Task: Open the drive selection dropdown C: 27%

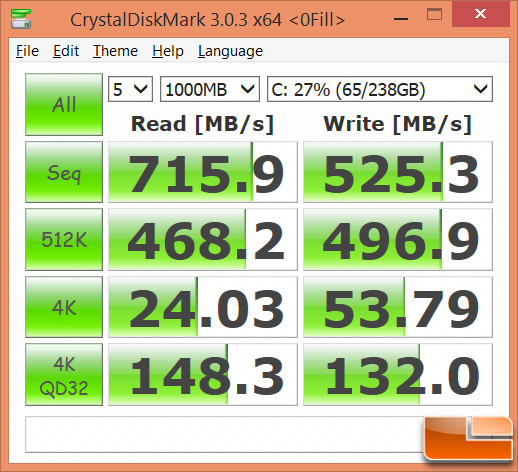Action: click(380, 89)
